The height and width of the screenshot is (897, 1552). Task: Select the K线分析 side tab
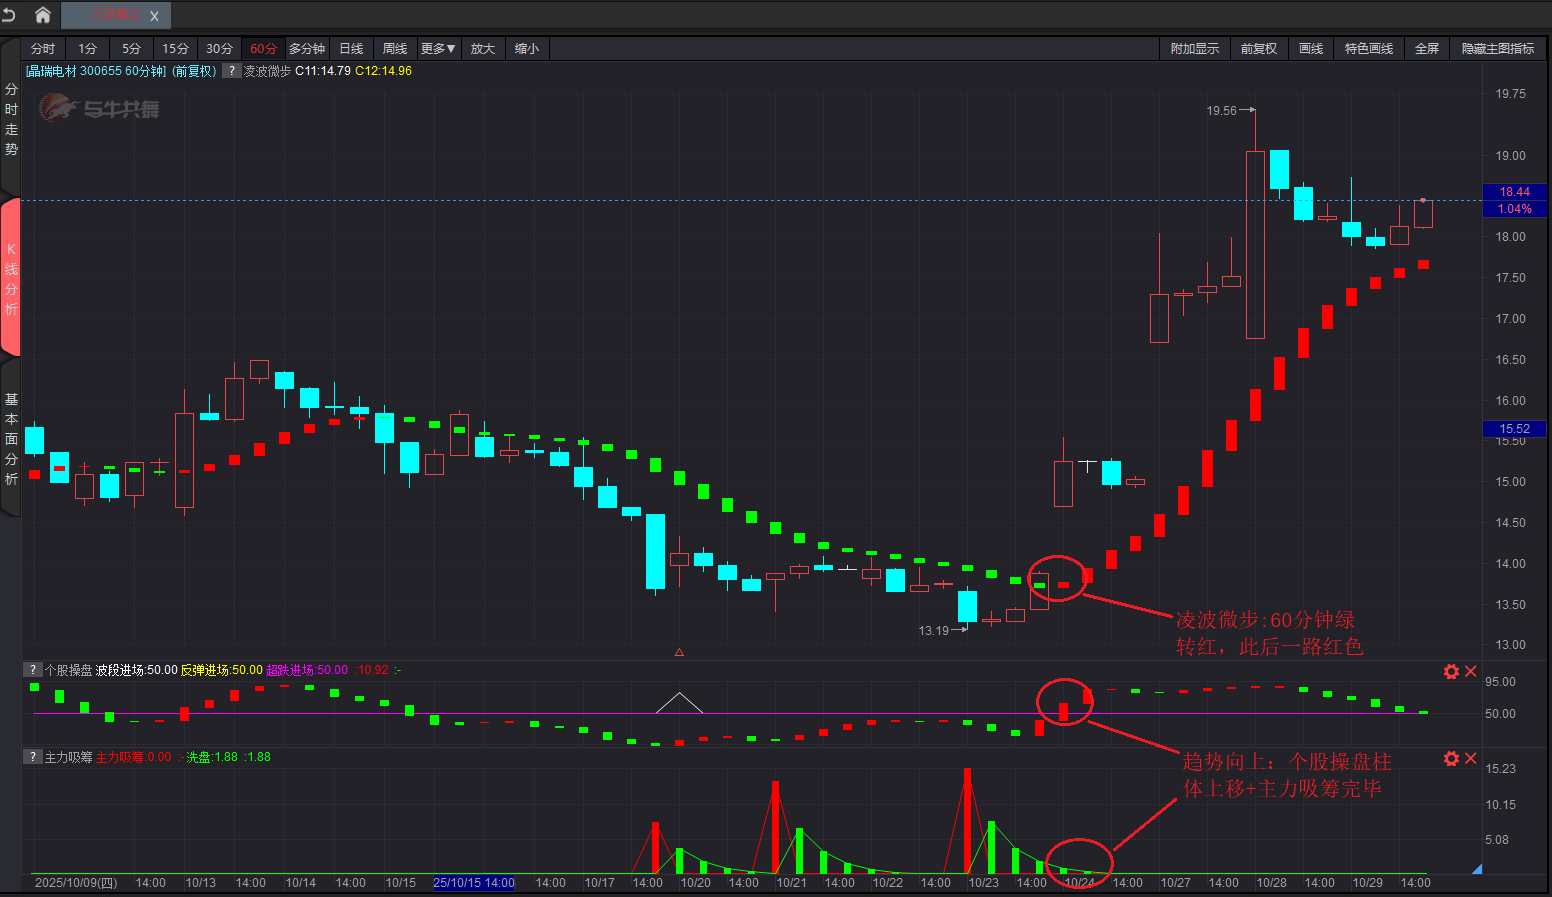[11, 278]
